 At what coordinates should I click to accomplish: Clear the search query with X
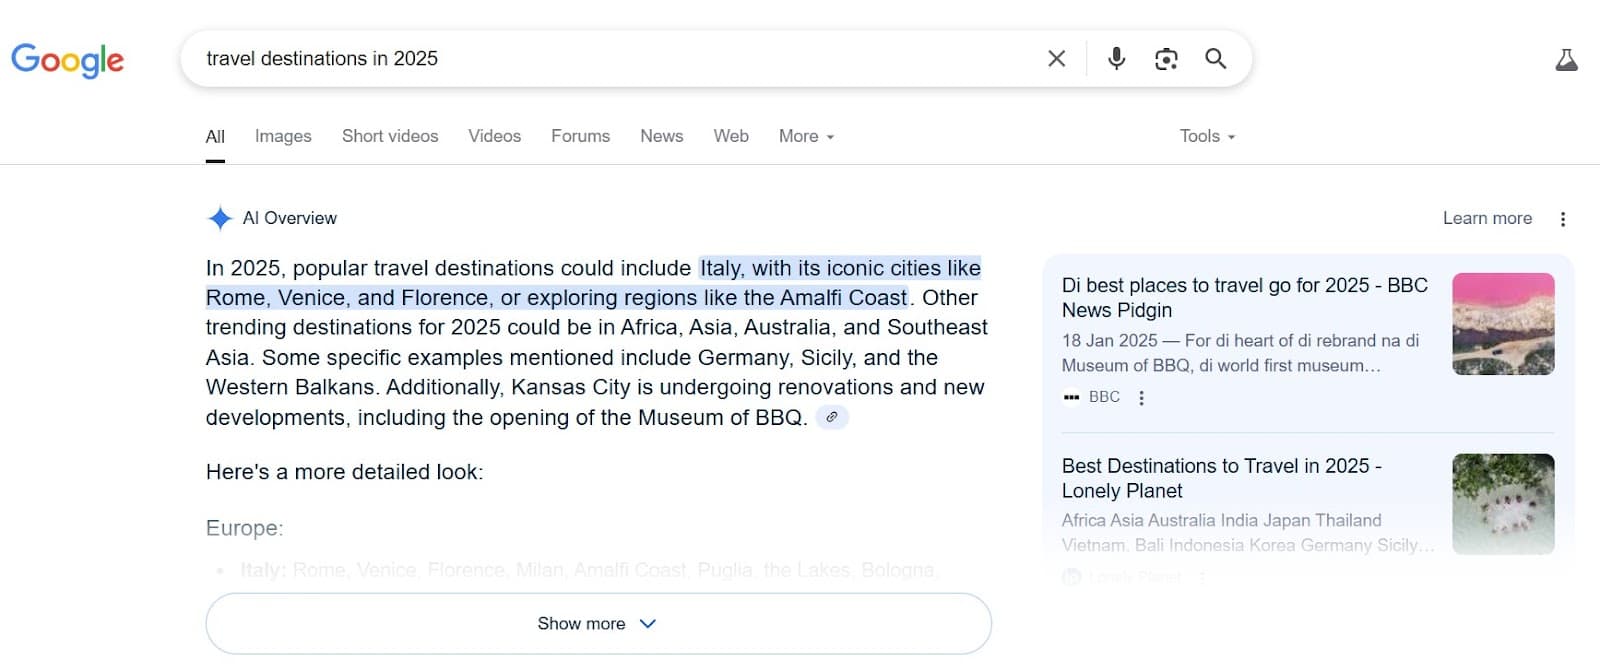coord(1056,59)
